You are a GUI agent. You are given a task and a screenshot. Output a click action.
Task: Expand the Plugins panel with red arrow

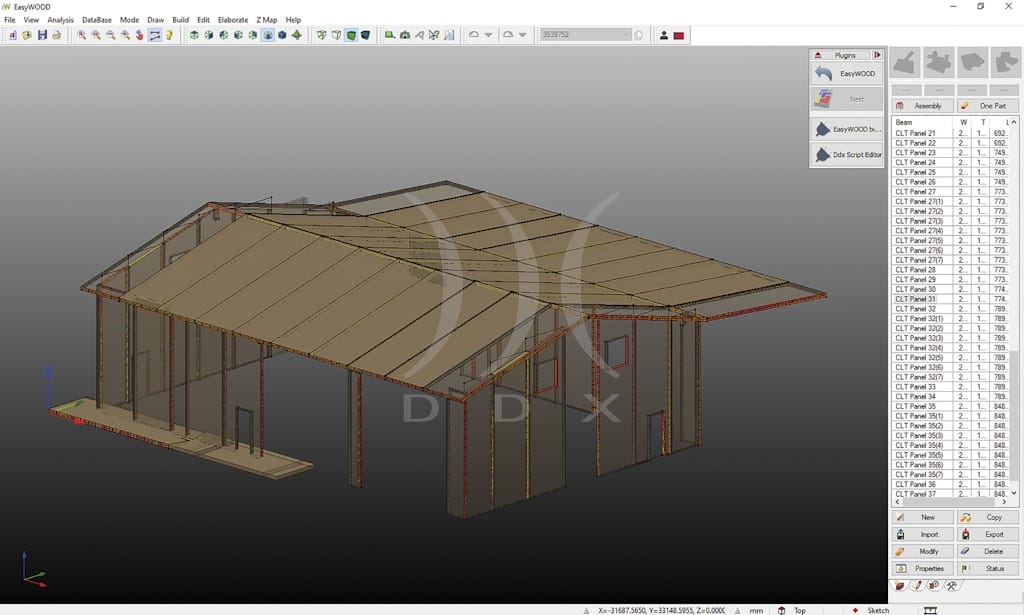pyautogui.click(x=878, y=55)
